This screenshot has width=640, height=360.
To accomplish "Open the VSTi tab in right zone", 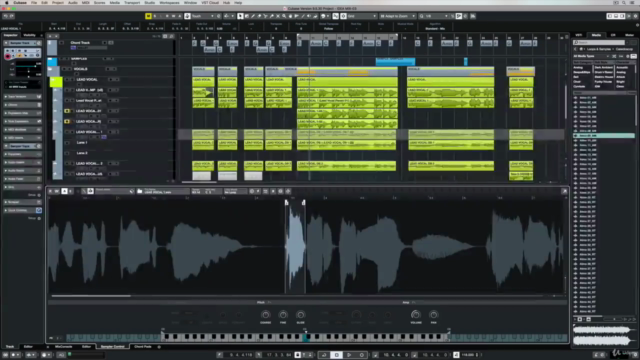I will click(579, 35).
